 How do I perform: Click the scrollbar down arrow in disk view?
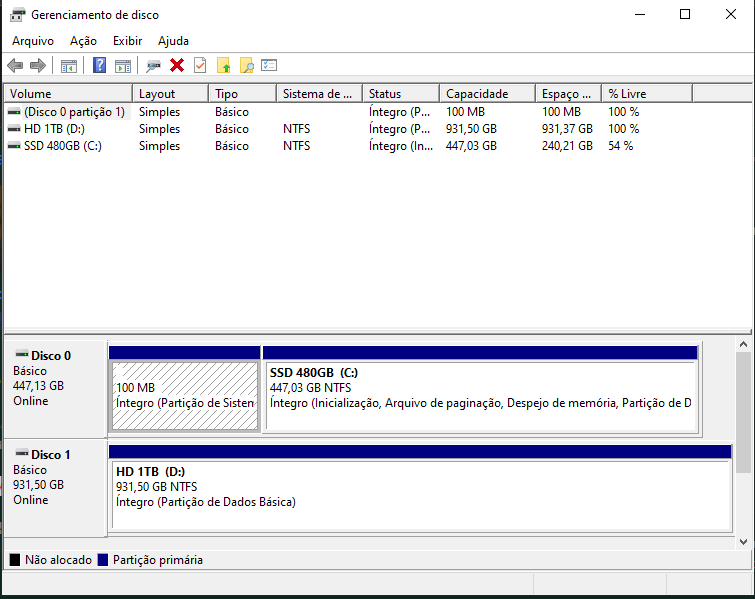click(x=743, y=542)
